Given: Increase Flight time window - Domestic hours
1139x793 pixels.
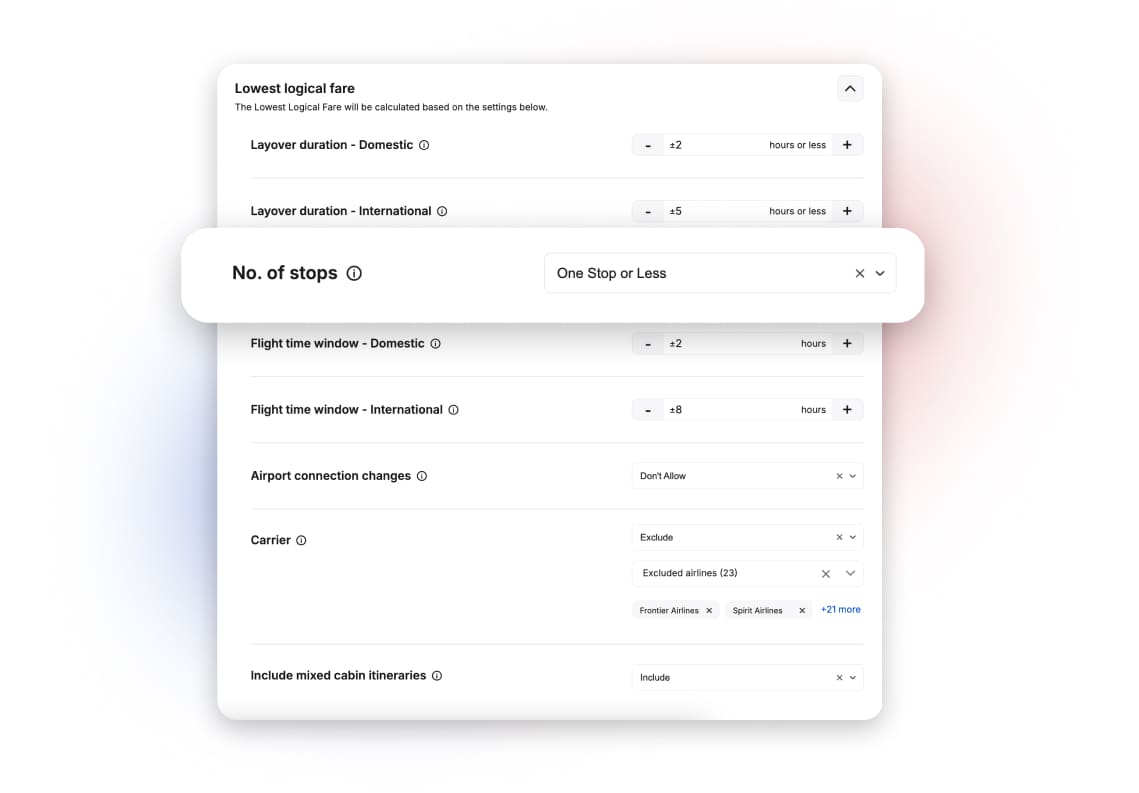Looking at the screenshot, I should [847, 343].
